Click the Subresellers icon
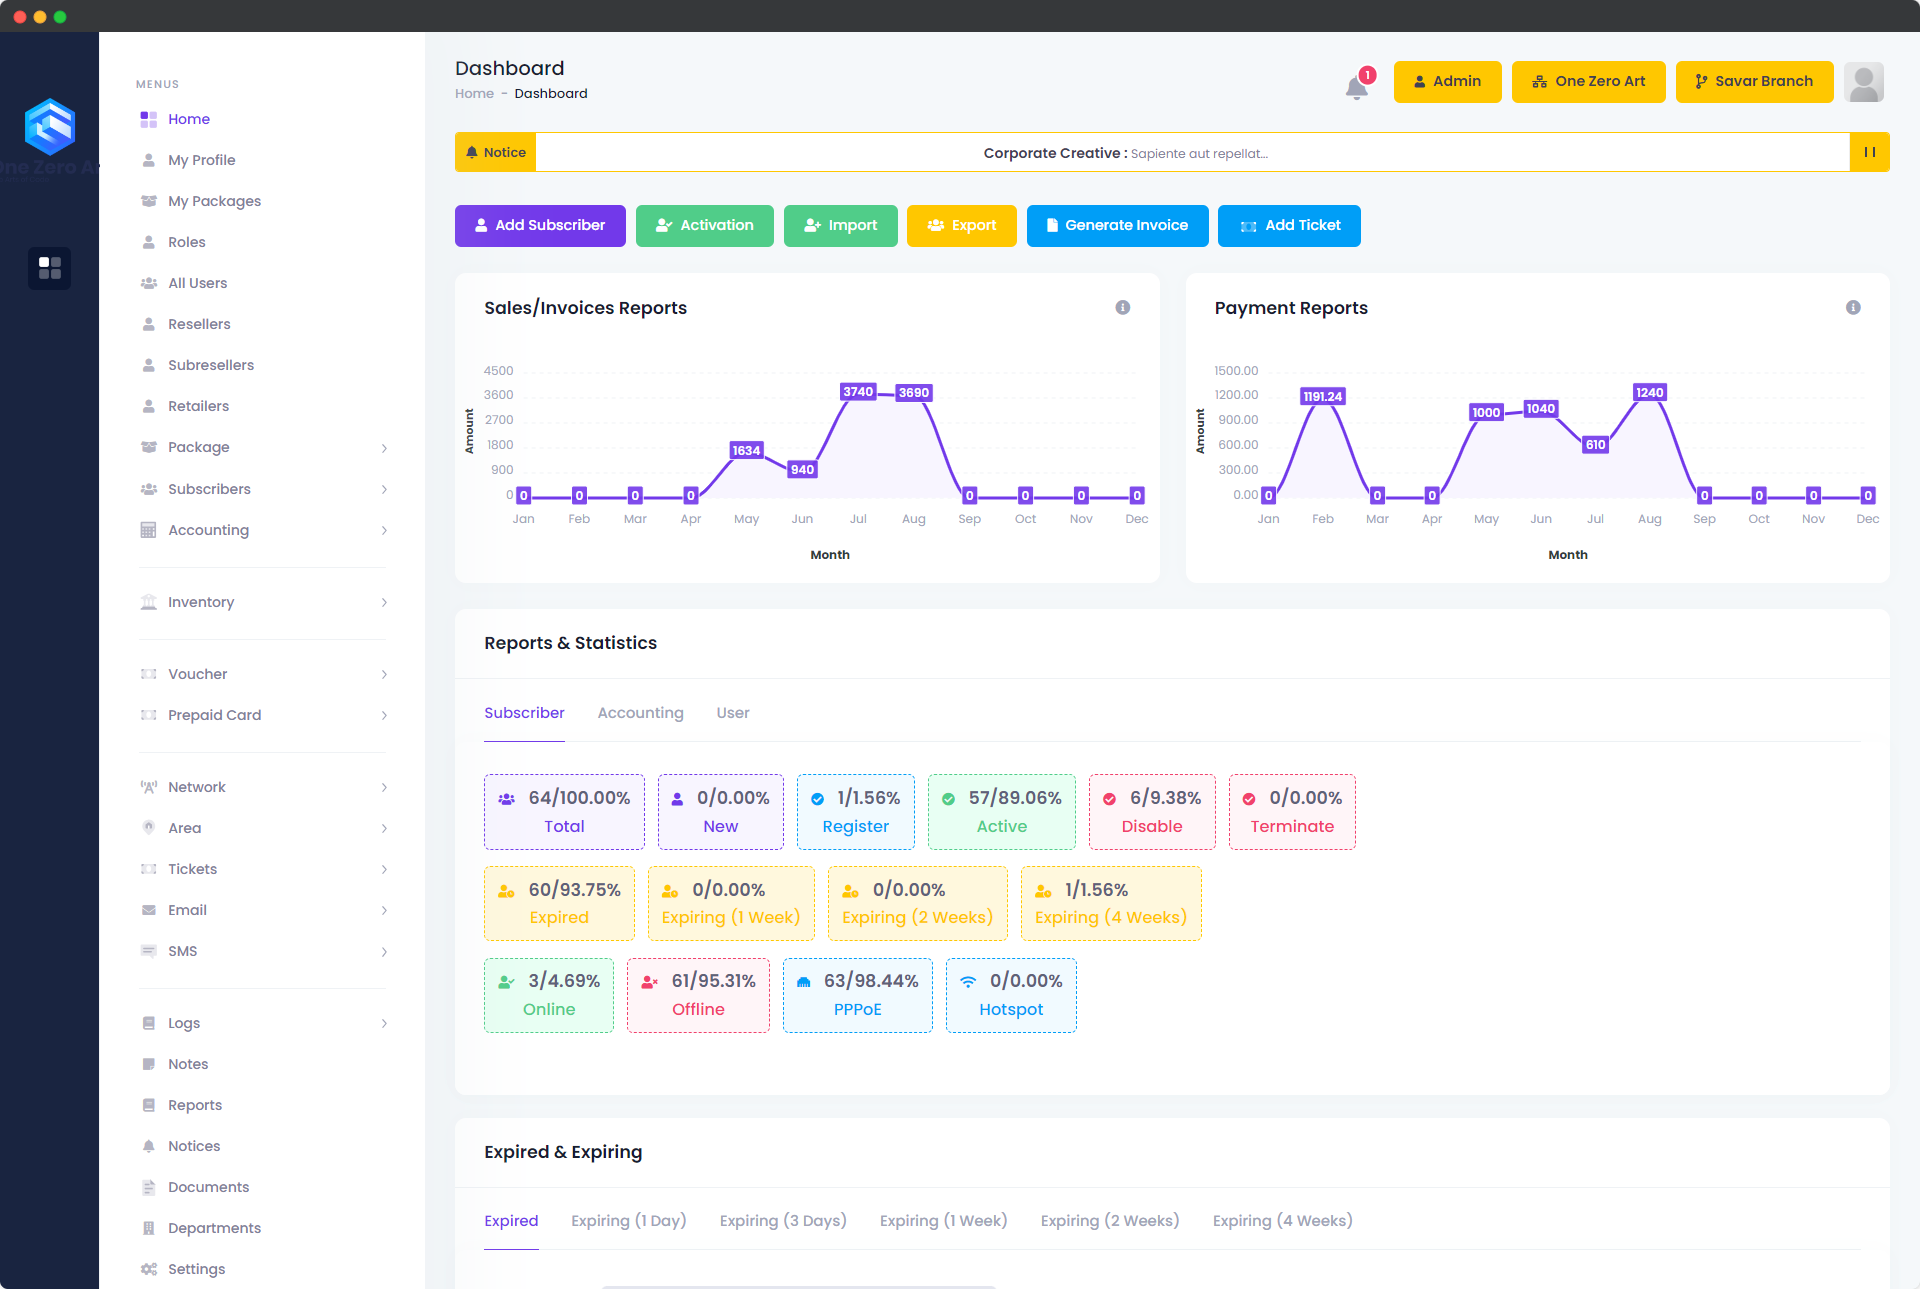Screen dimensions: 1920x1289 click(x=149, y=365)
